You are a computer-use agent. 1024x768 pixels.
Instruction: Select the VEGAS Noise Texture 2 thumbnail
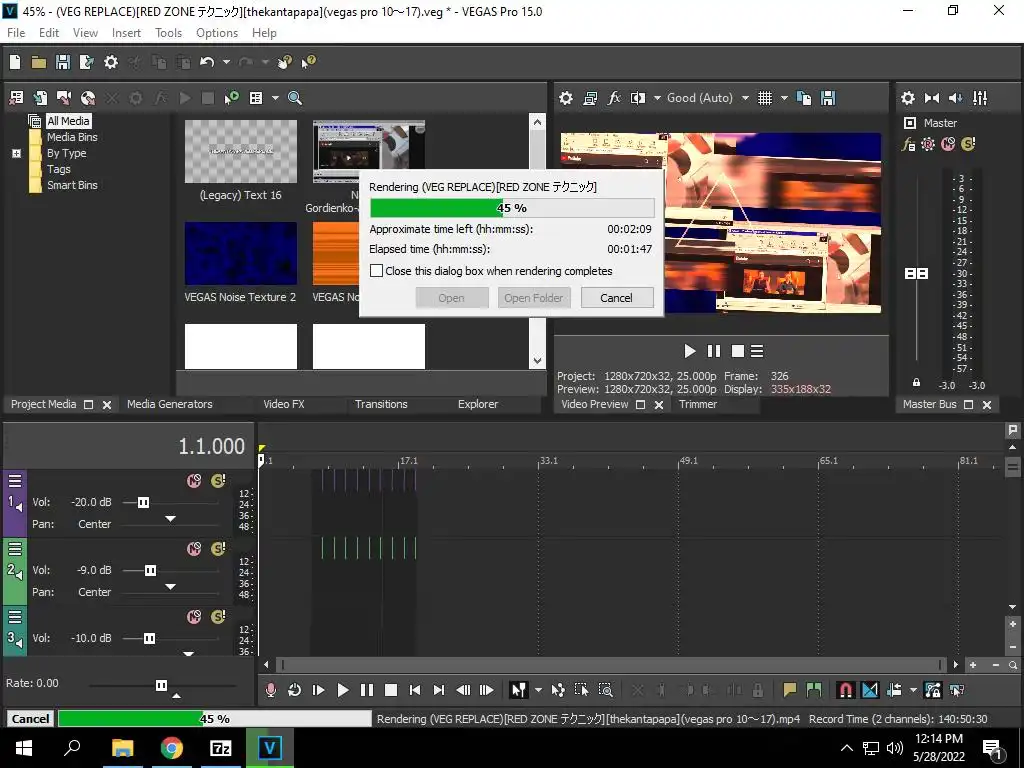tap(240, 253)
